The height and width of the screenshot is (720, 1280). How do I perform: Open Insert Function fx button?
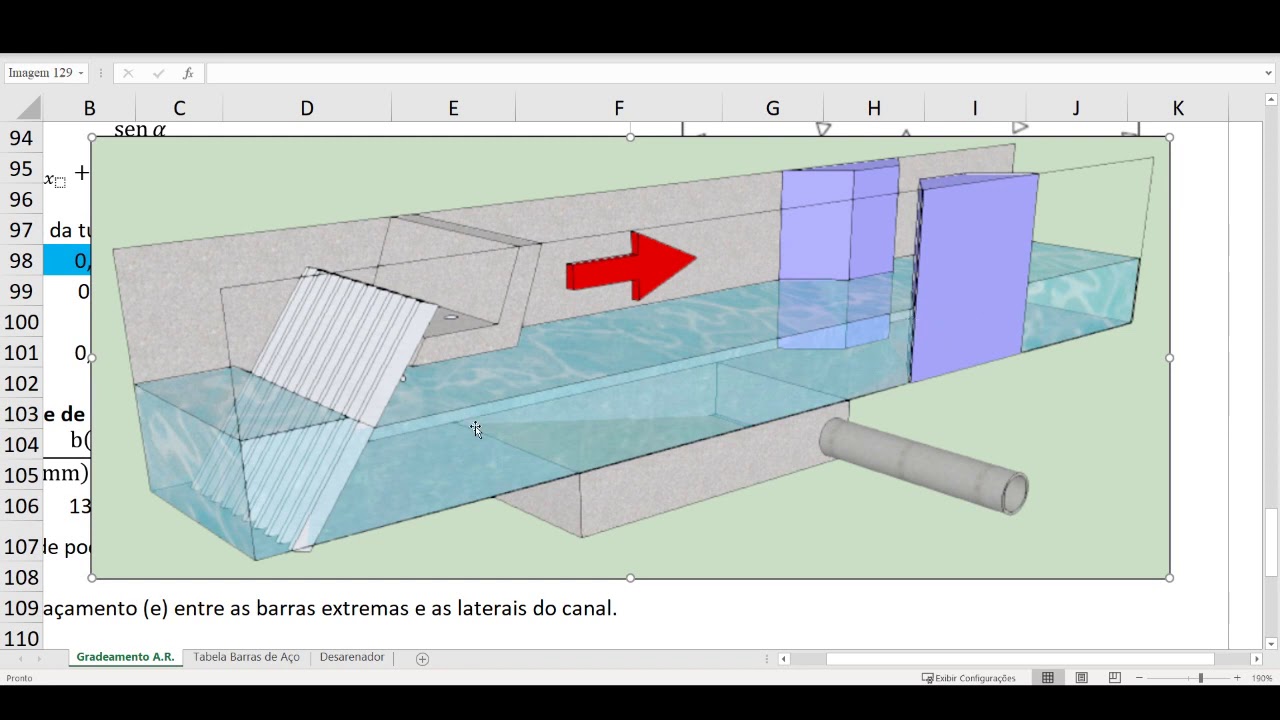tap(188, 73)
